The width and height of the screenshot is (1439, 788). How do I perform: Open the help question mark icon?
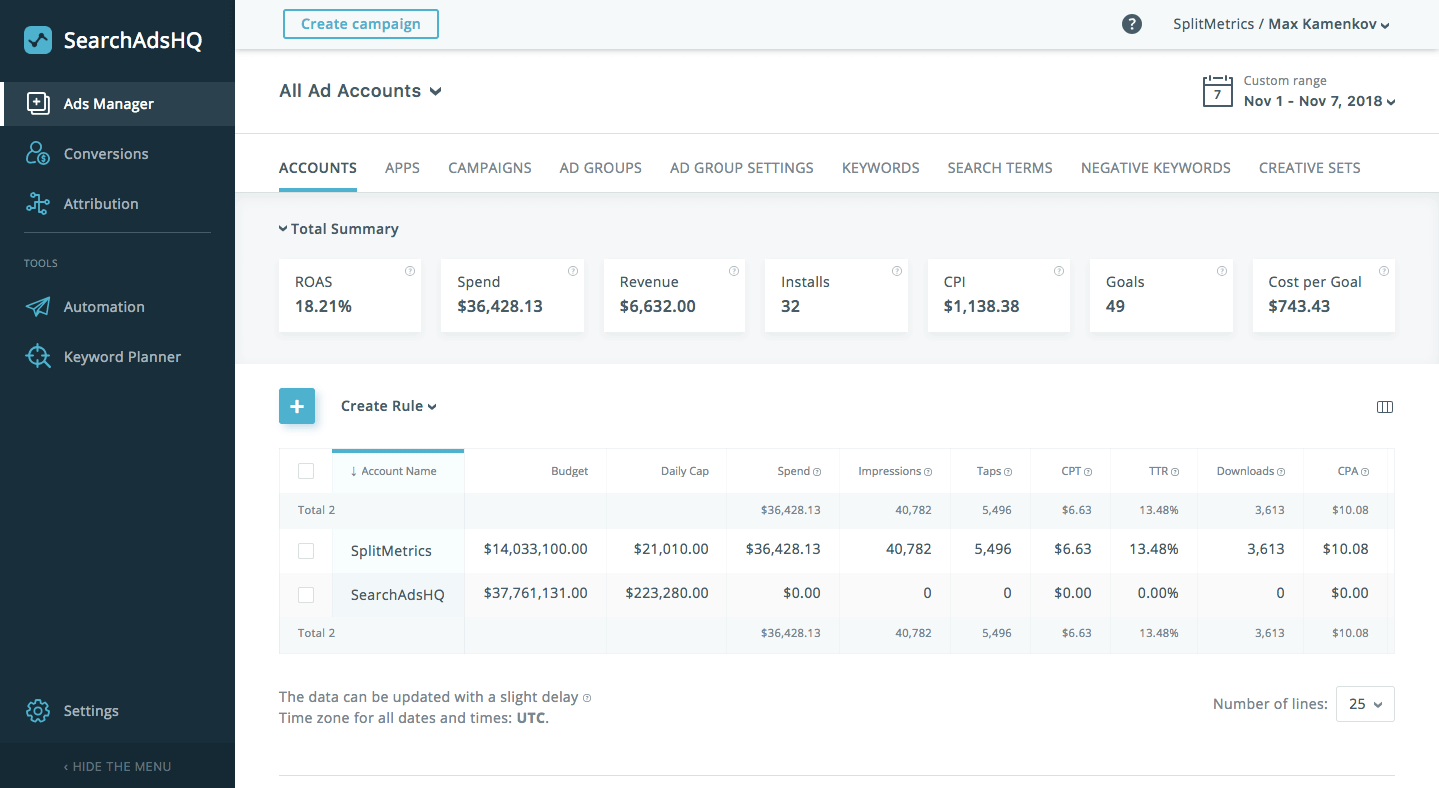(x=1132, y=24)
